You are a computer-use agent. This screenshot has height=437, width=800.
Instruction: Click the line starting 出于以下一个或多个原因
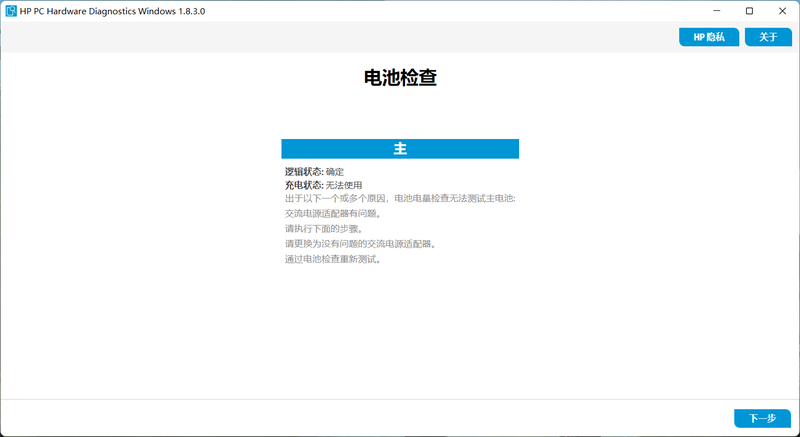pyautogui.click(x=400, y=198)
